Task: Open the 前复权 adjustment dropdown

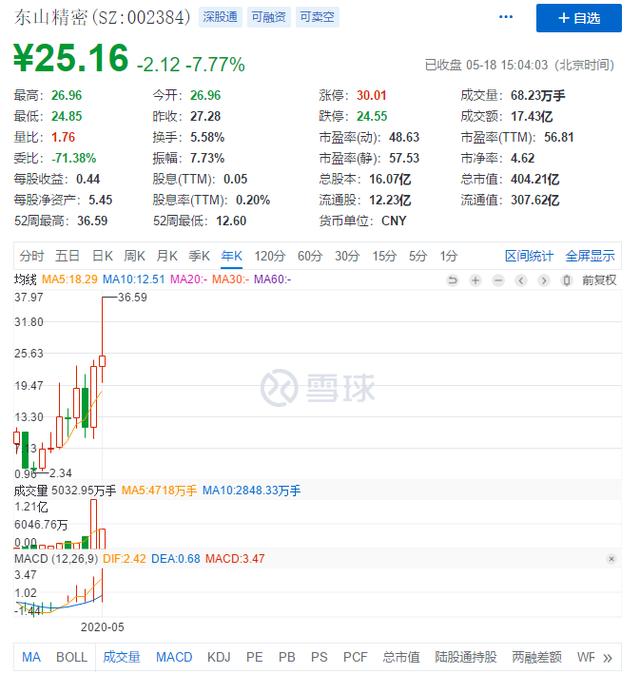Action: click(x=599, y=281)
